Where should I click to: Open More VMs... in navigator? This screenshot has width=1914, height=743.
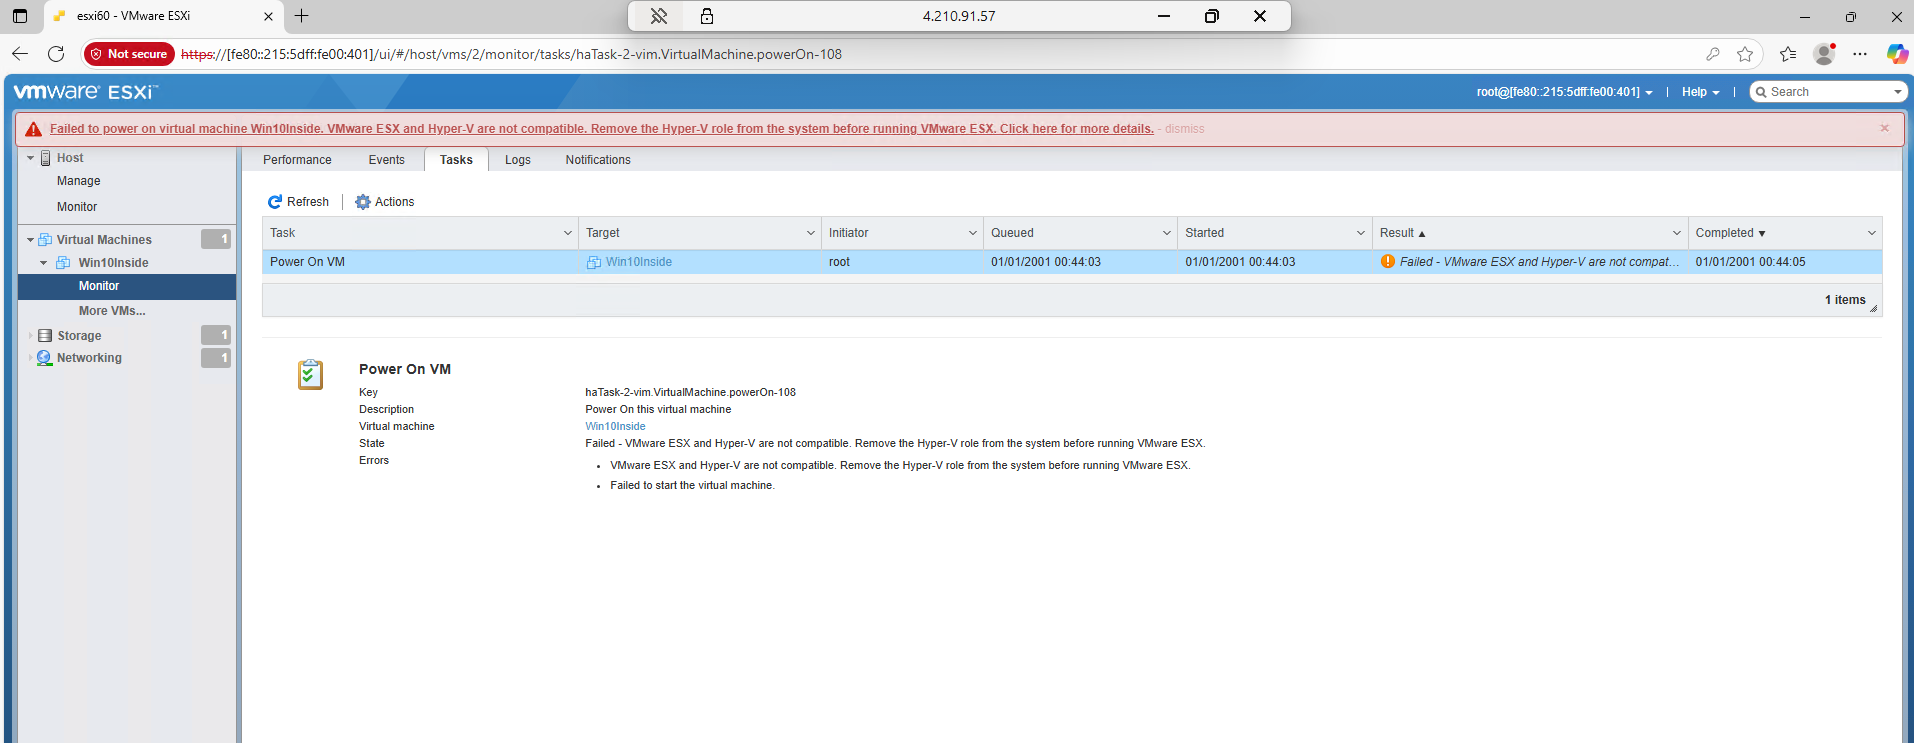(x=112, y=311)
